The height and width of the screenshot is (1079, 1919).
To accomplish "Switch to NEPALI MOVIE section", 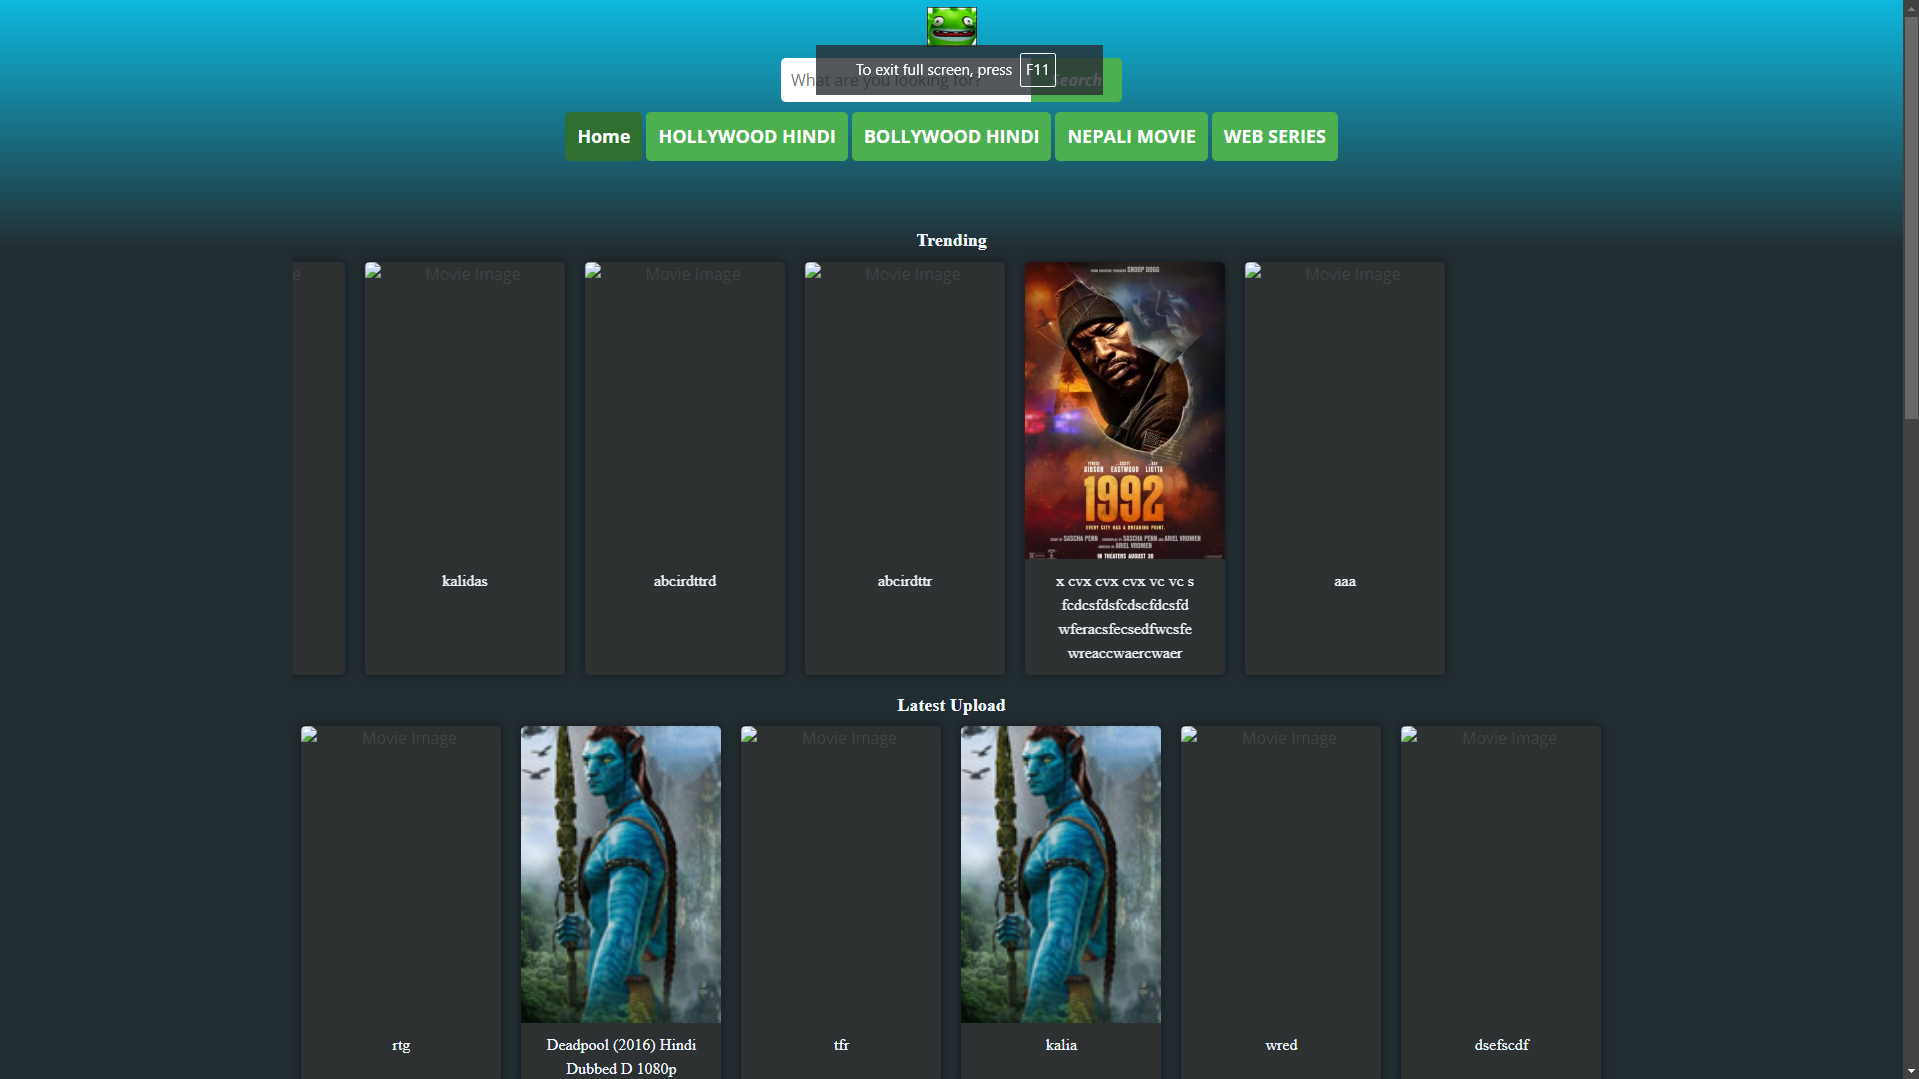I will pyautogui.click(x=1130, y=137).
